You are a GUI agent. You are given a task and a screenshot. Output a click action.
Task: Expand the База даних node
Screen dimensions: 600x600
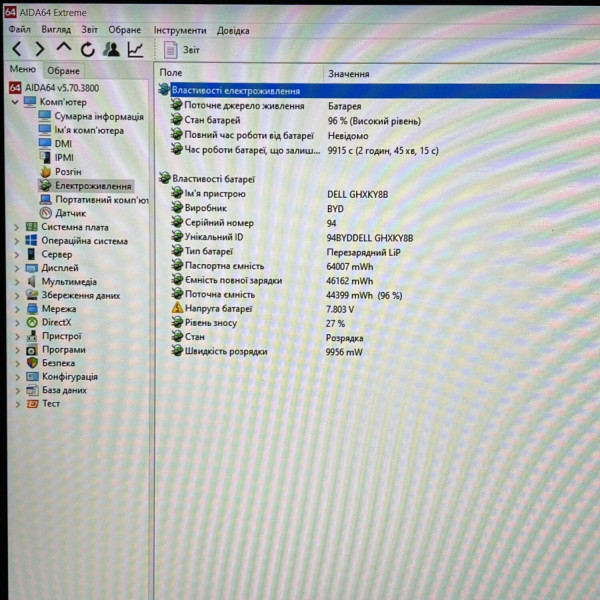(x=18, y=391)
